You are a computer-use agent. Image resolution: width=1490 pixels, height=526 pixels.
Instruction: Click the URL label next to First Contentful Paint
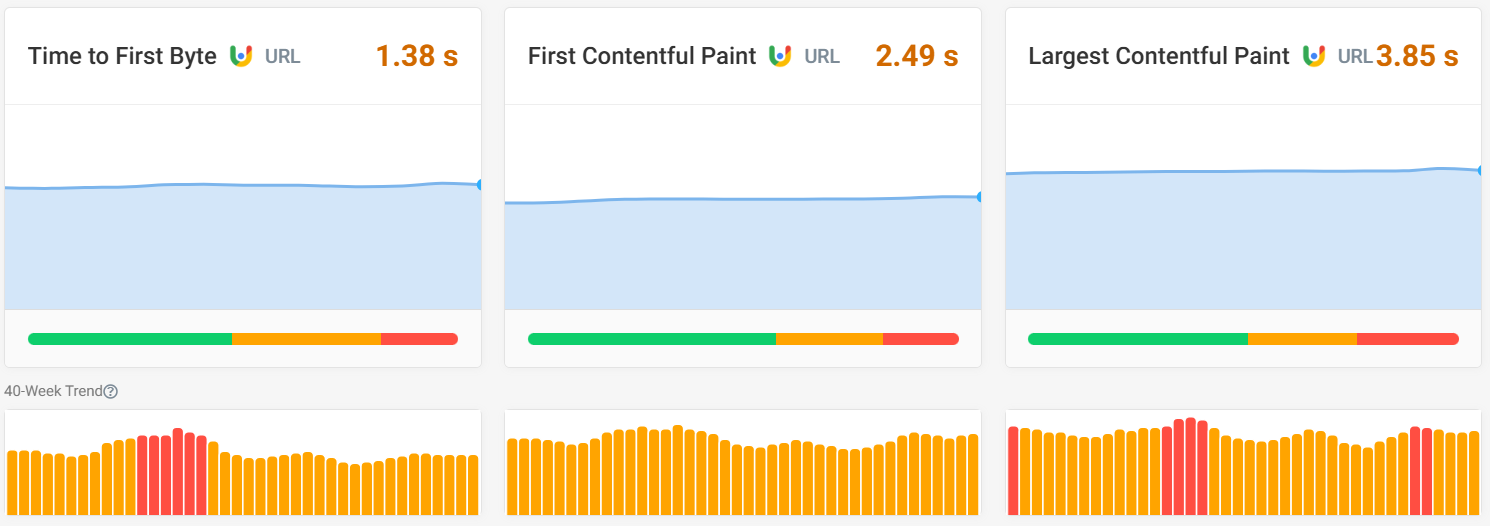tap(822, 57)
